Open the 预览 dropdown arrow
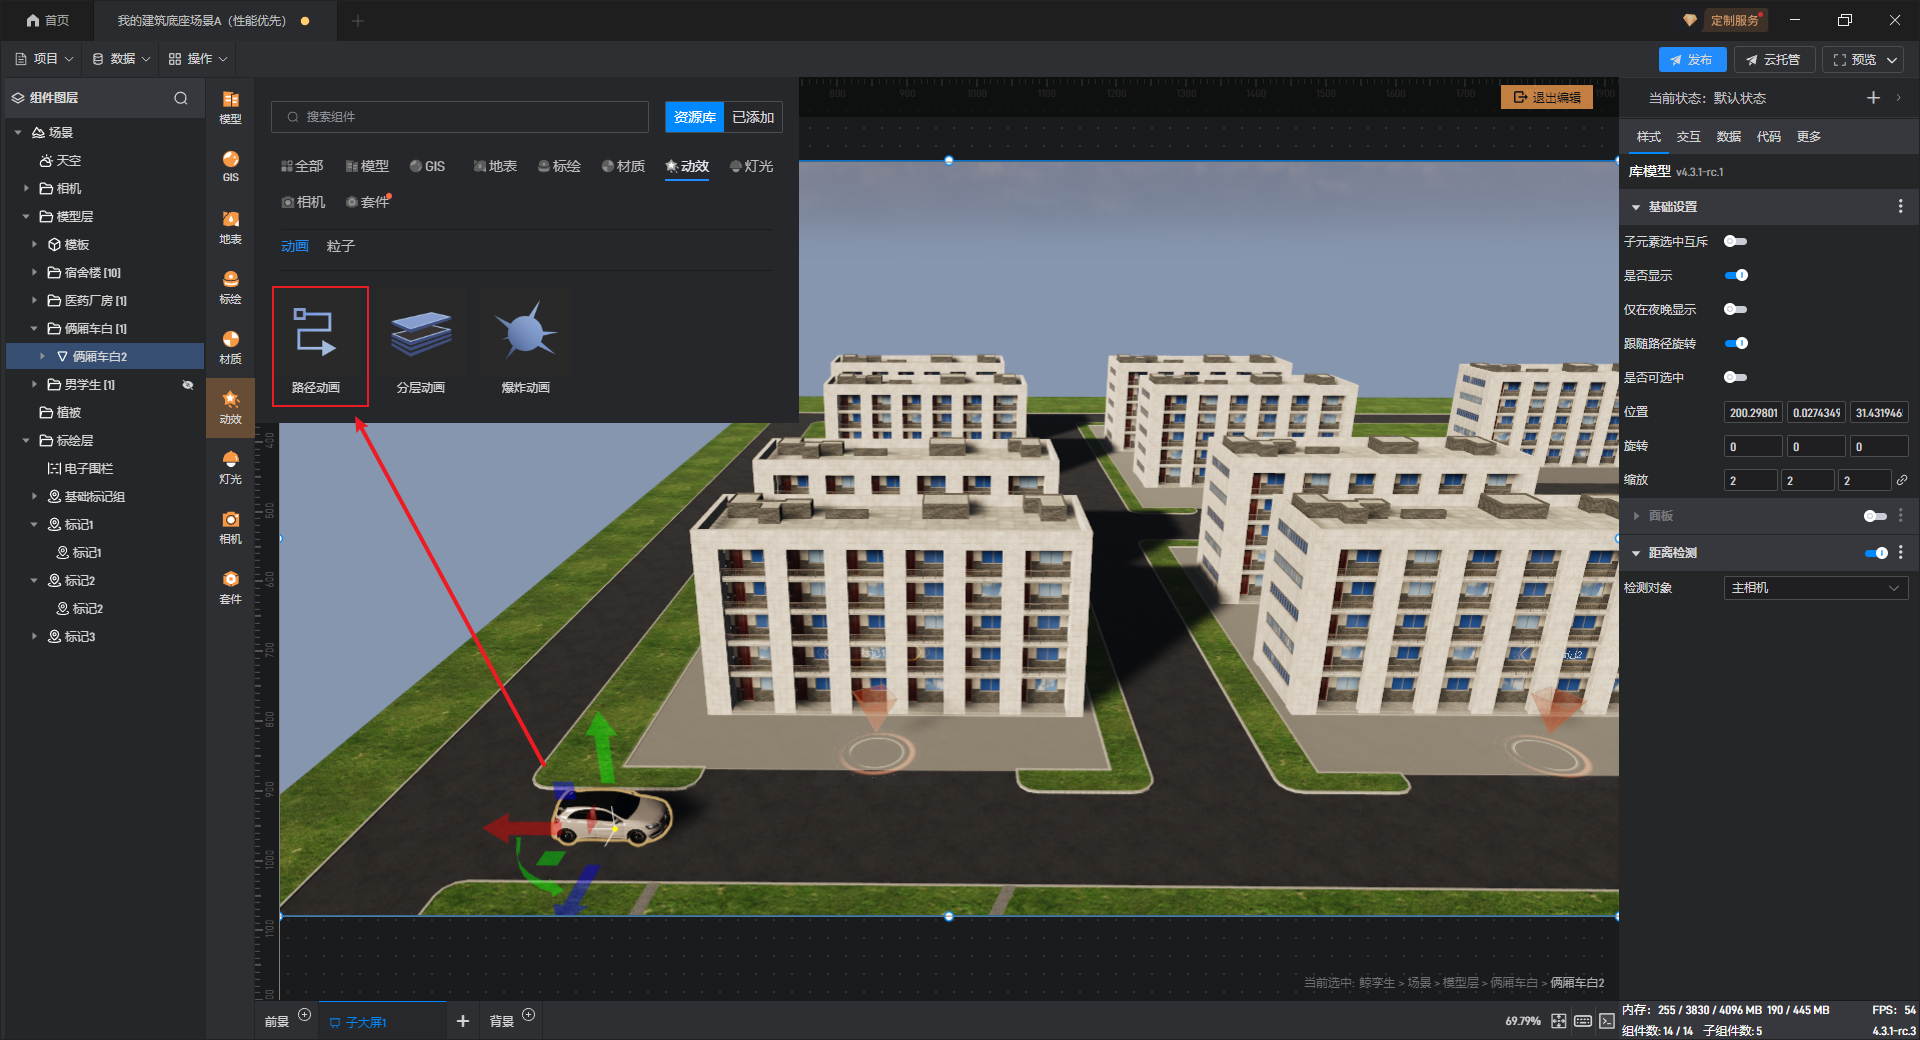 (1892, 60)
